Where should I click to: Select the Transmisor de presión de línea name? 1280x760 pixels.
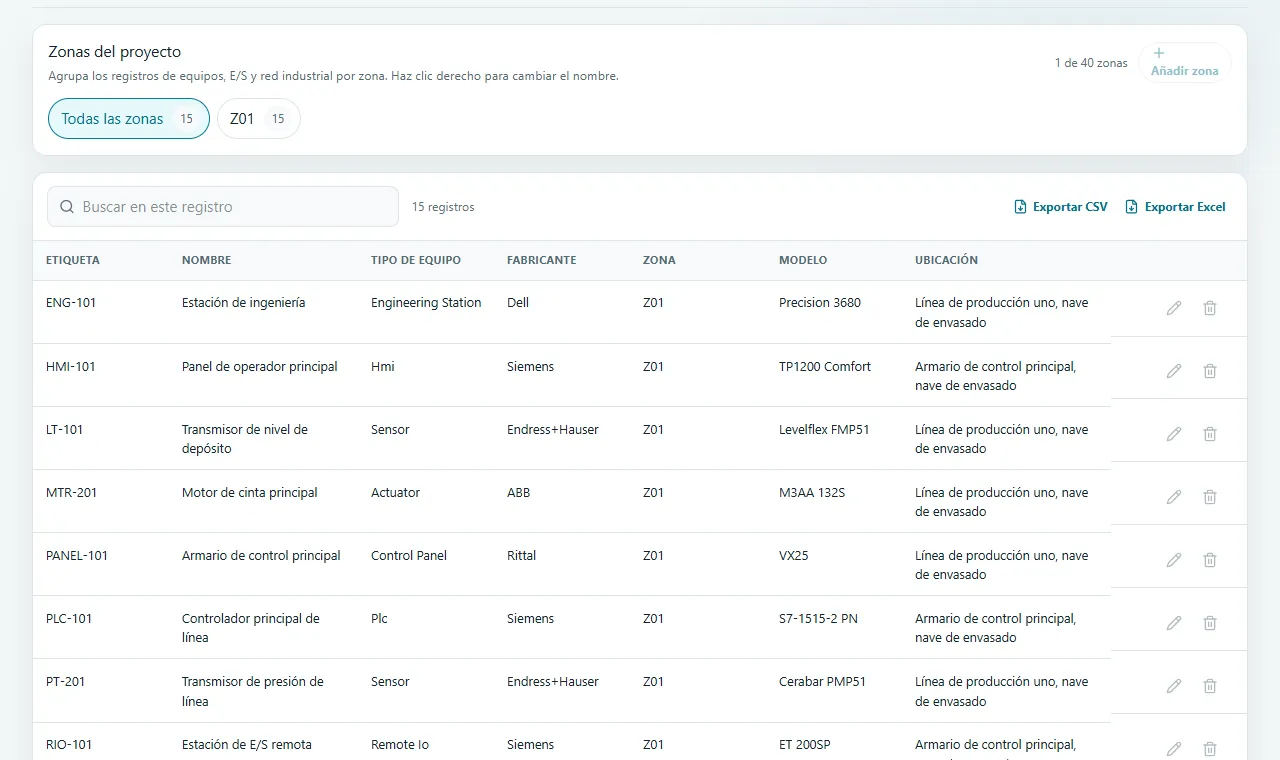(x=253, y=691)
